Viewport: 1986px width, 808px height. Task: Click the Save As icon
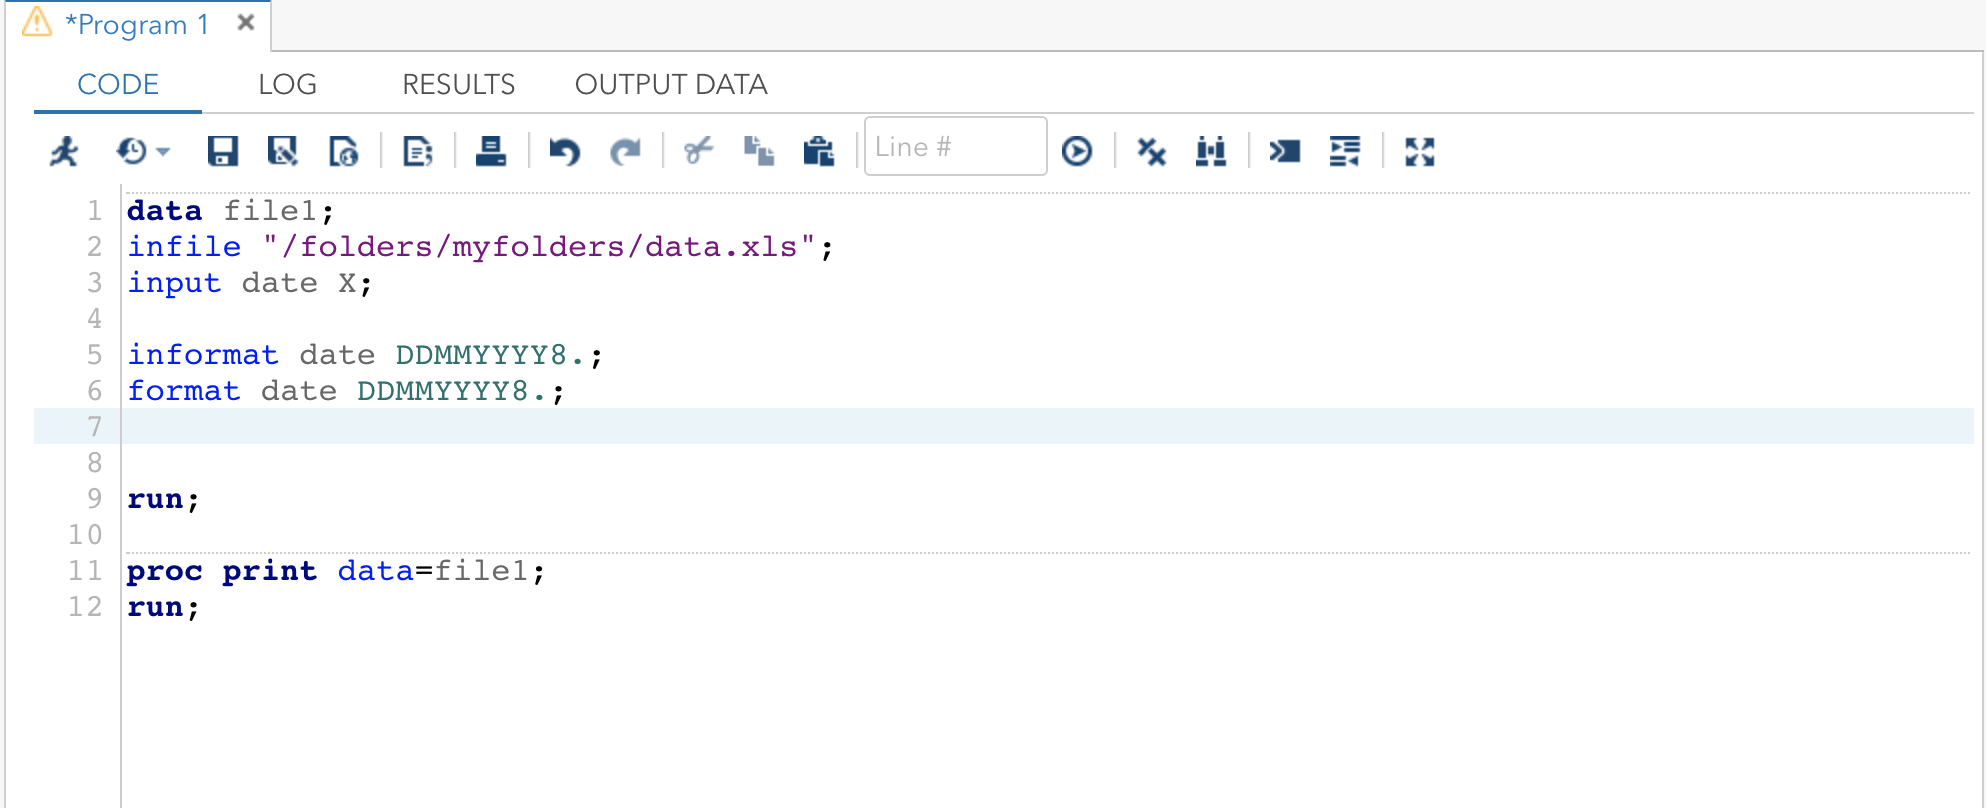(283, 152)
